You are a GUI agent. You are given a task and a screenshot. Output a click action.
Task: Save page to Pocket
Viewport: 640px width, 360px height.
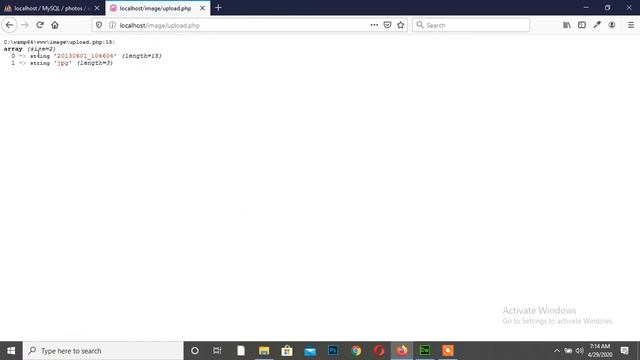tap(387, 25)
